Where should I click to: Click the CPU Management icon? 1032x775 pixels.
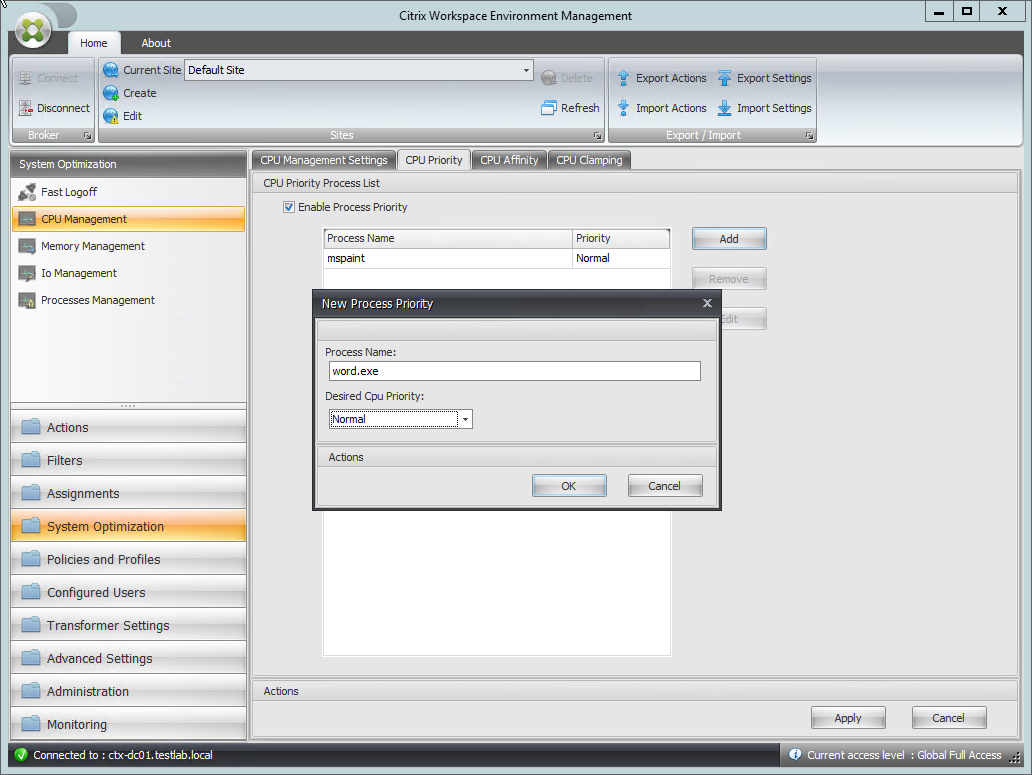coord(27,219)
